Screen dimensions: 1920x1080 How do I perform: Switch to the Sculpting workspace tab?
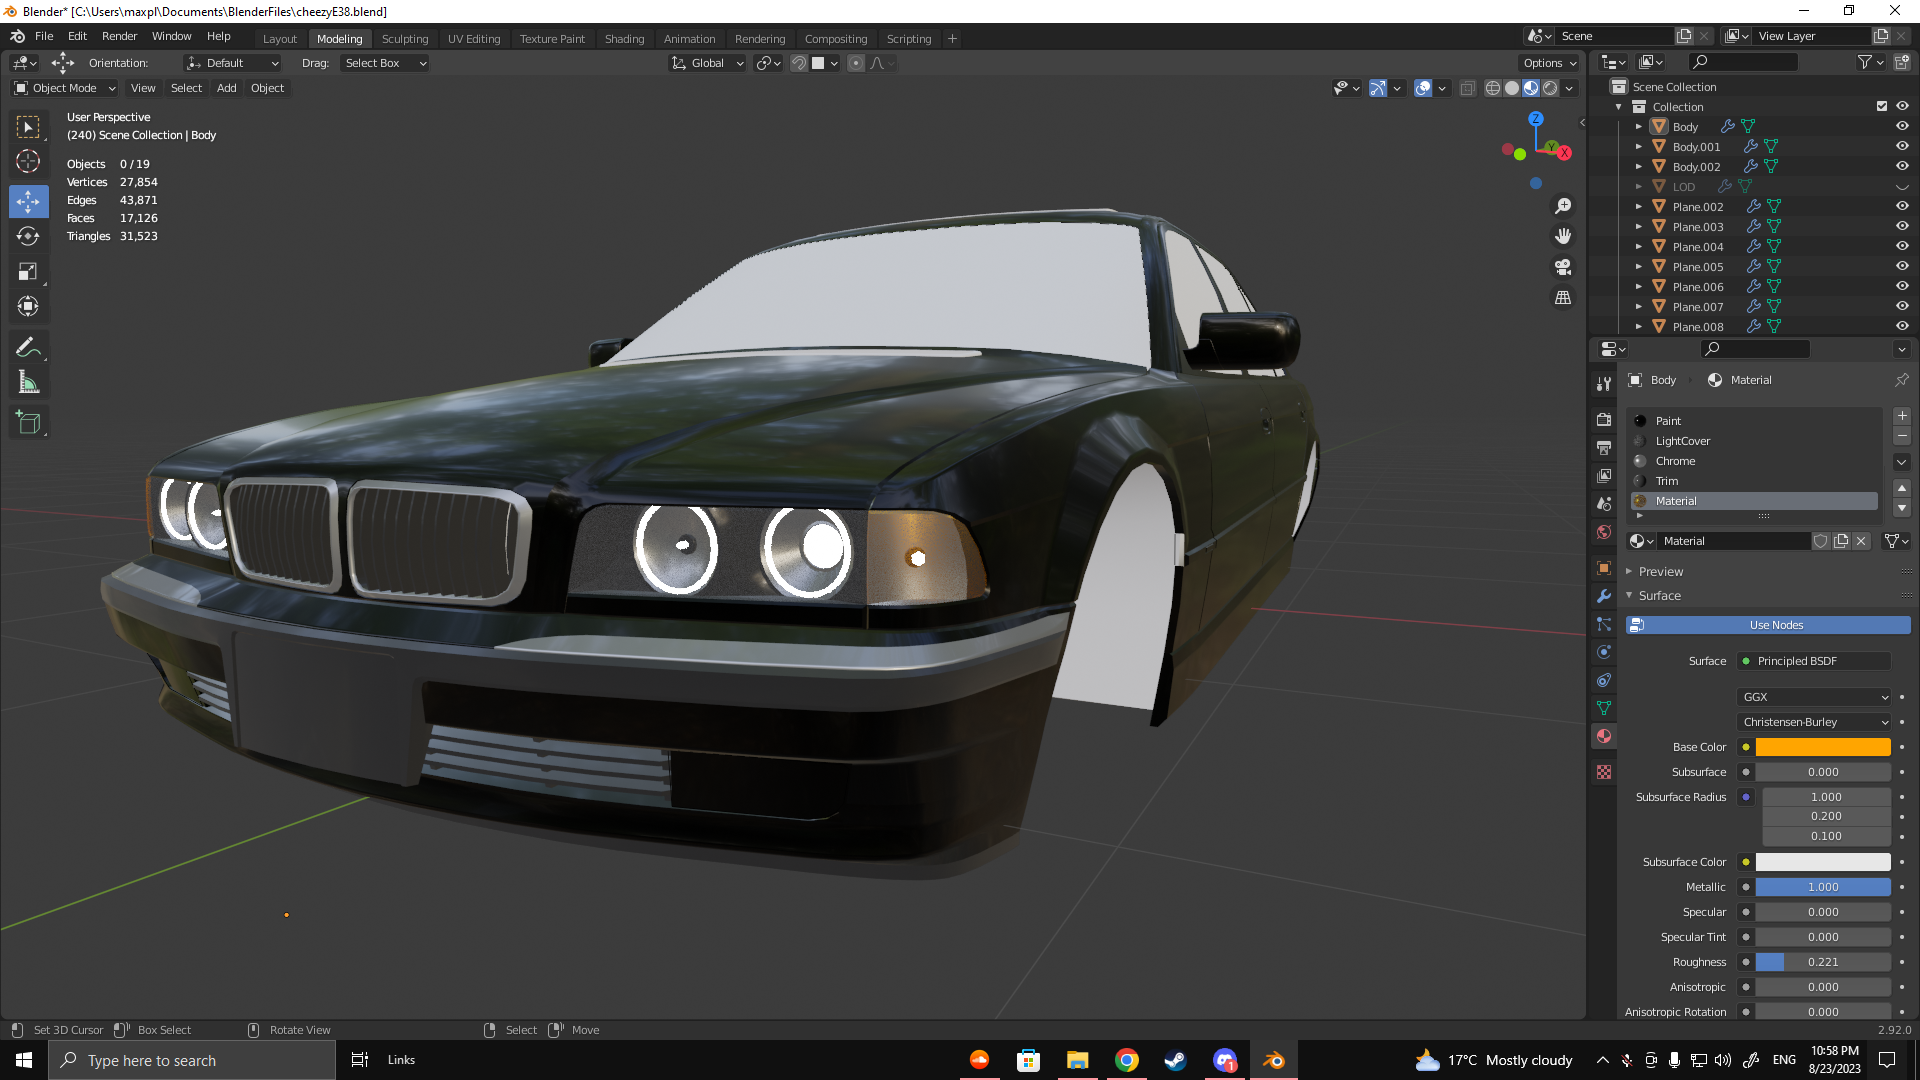pyautogui.click(x=404, y=39)
